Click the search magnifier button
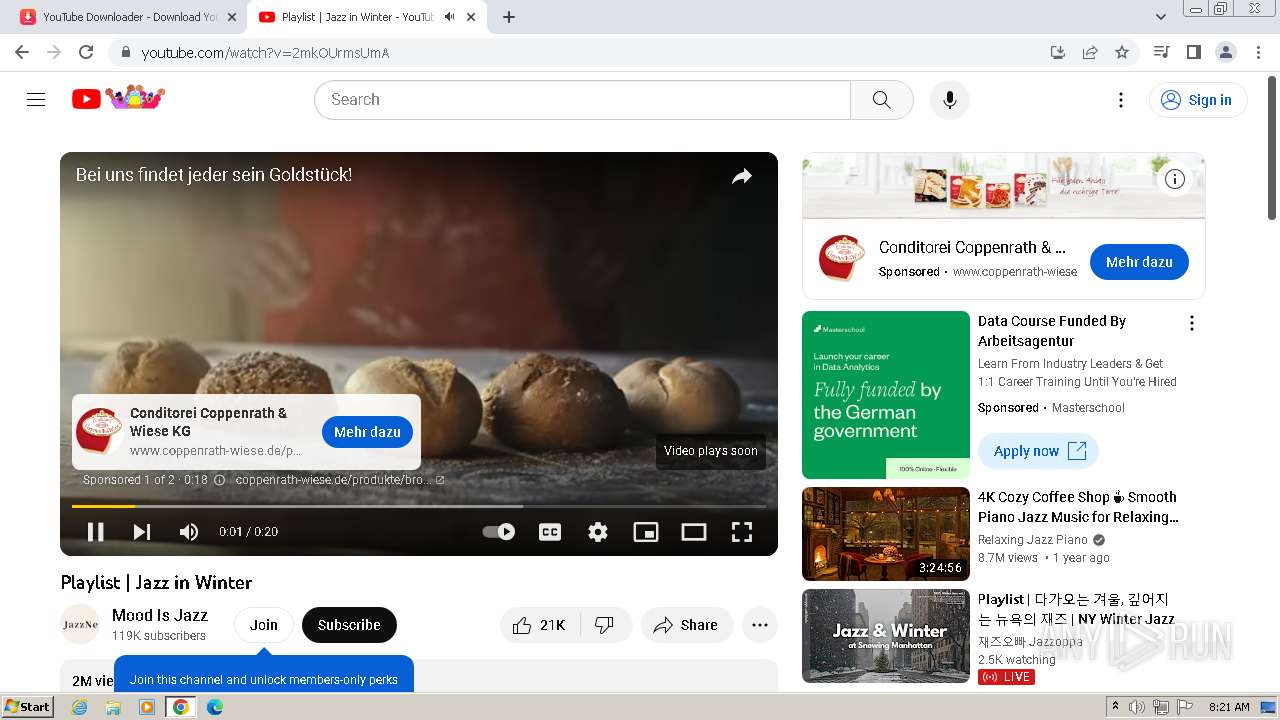 881,99
